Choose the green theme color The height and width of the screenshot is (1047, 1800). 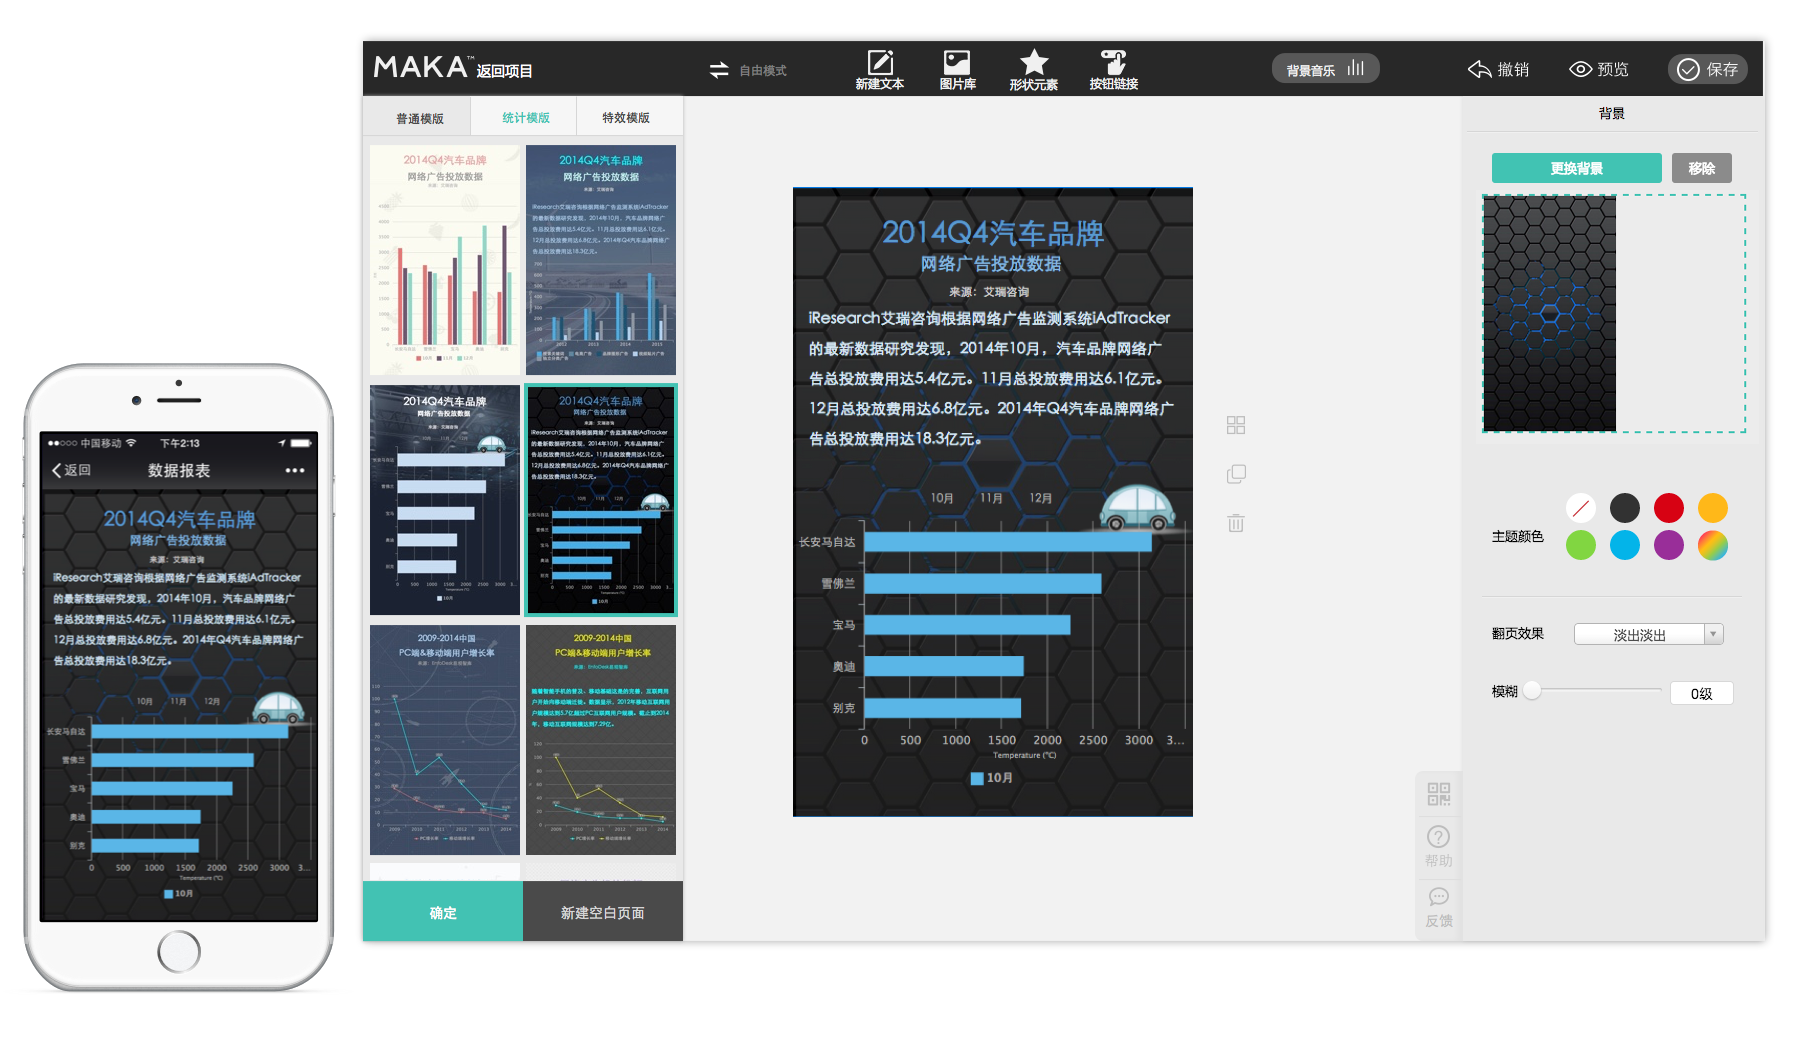[1581, 545]
